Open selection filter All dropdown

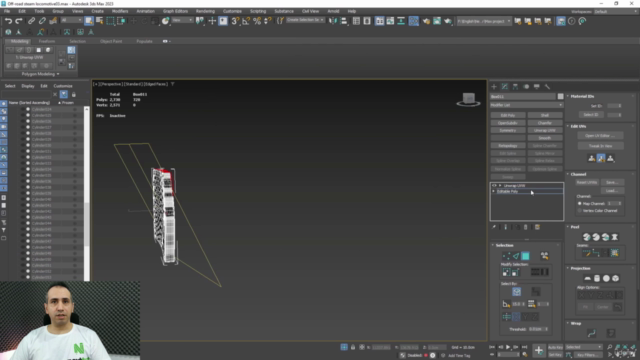[71, 20]
